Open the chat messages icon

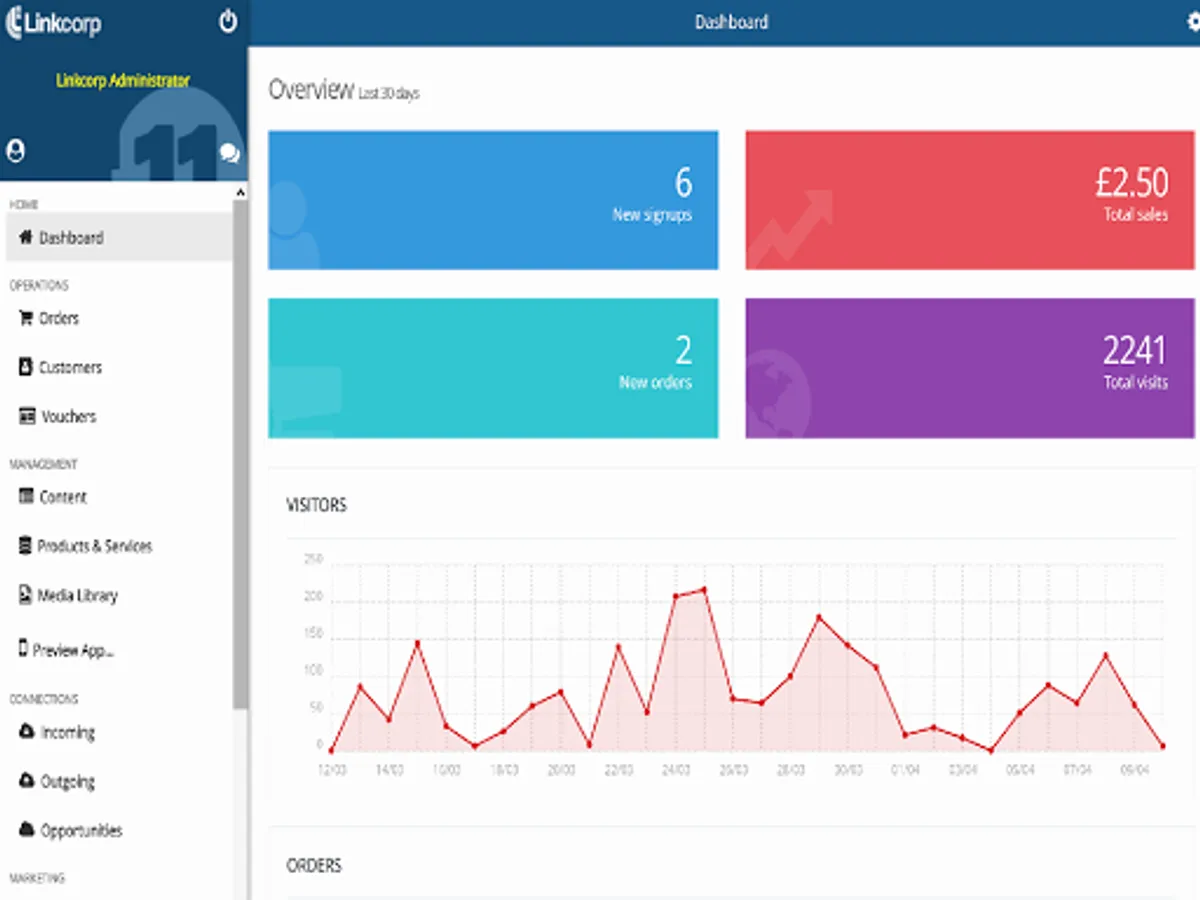click(x=230, y=152)
